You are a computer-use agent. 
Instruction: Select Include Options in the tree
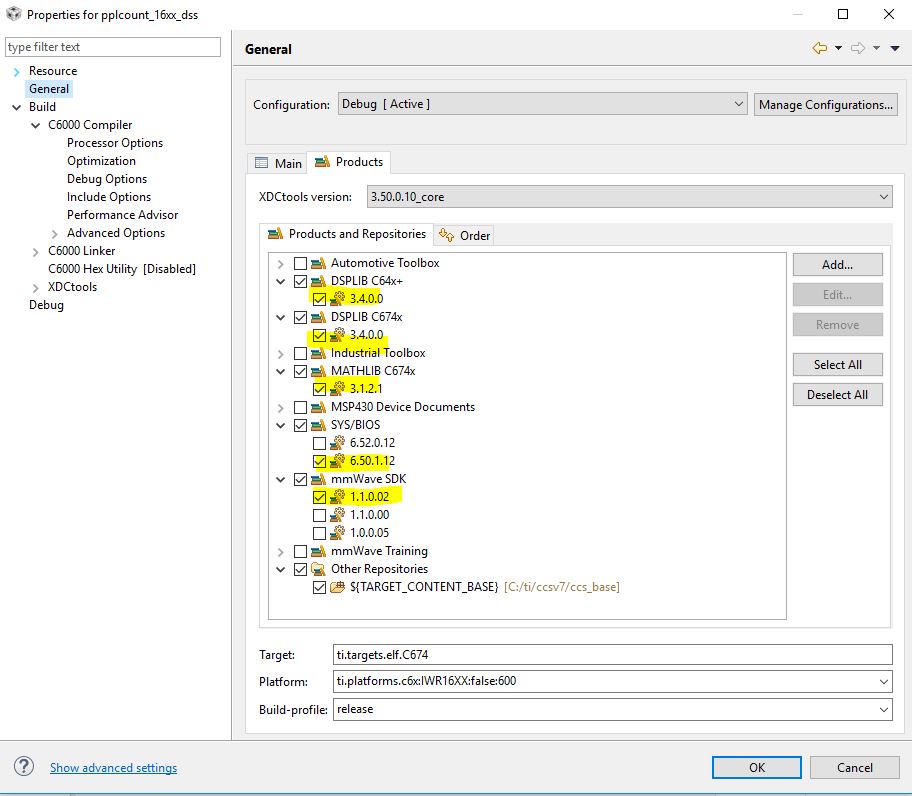click(x=109, y=197)
